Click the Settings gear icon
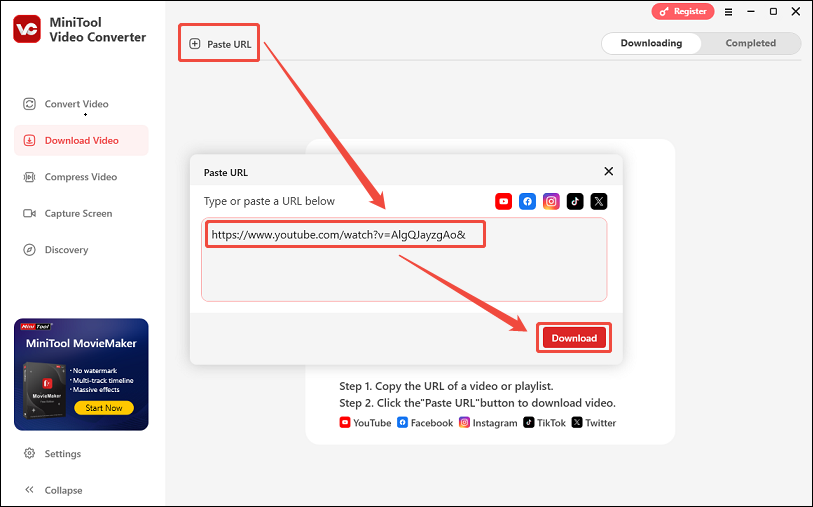 click(30, 454)
